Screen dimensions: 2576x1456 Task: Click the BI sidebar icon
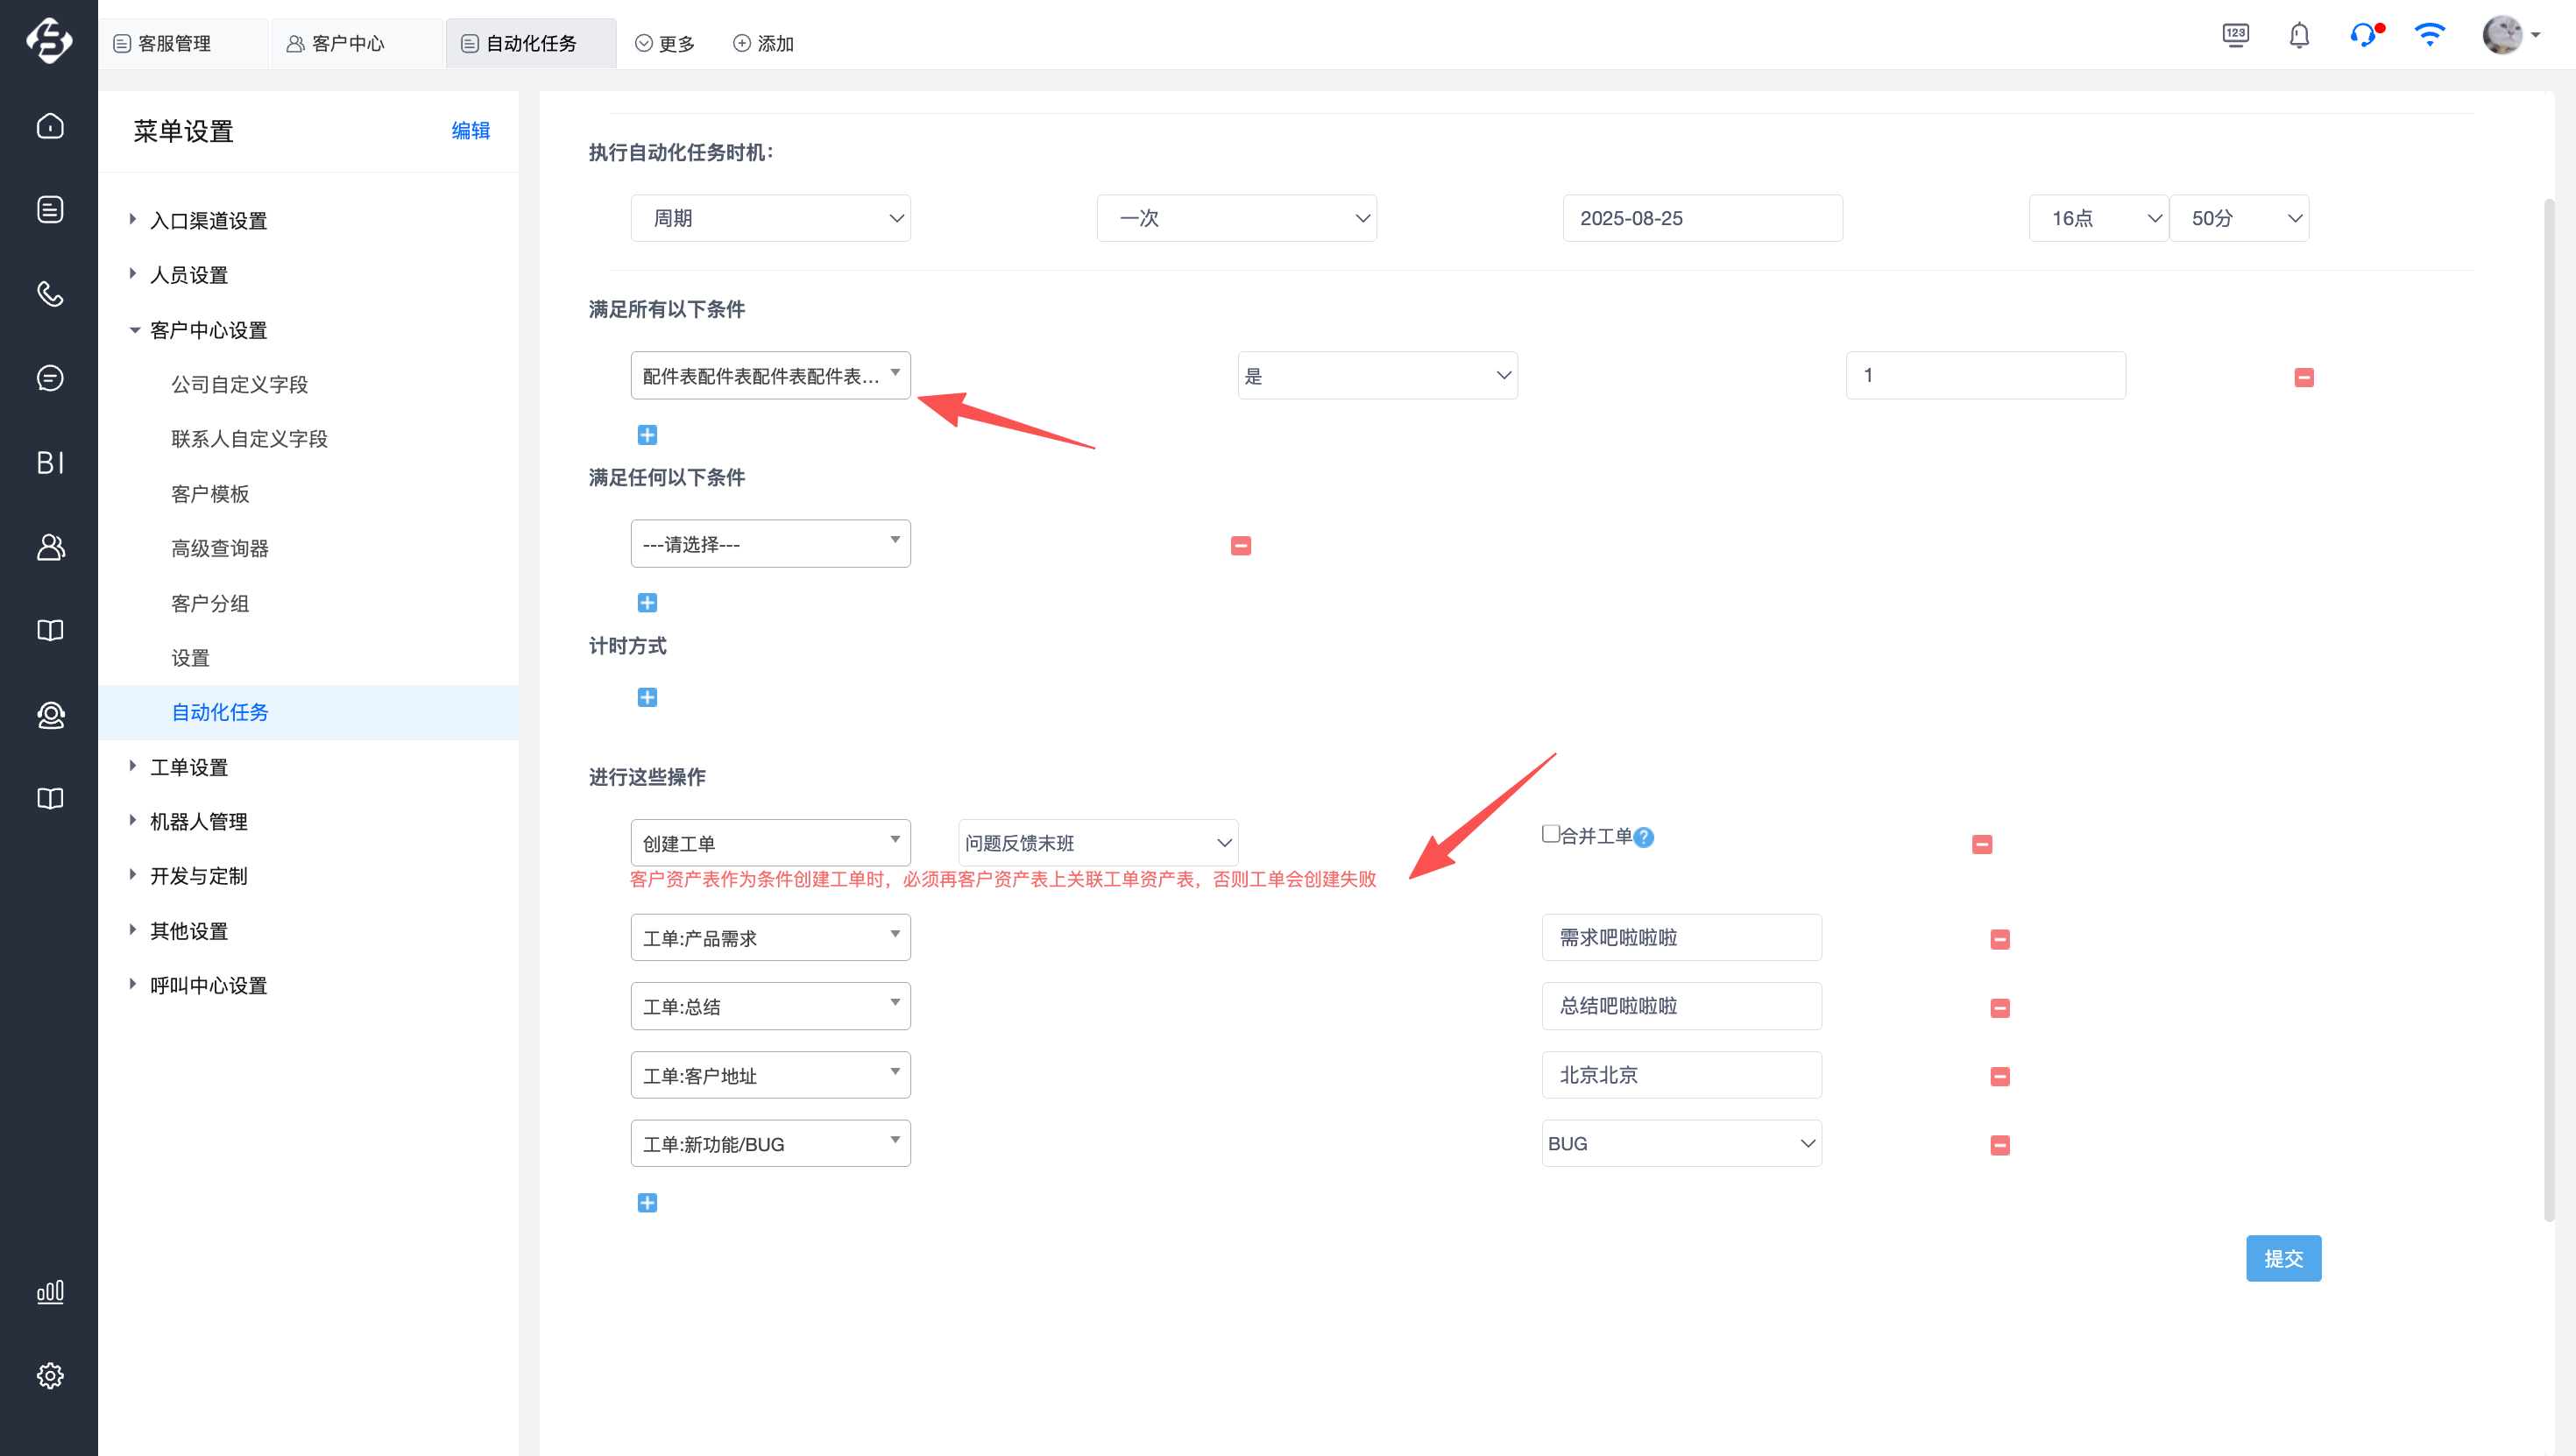tap(50, 462)
